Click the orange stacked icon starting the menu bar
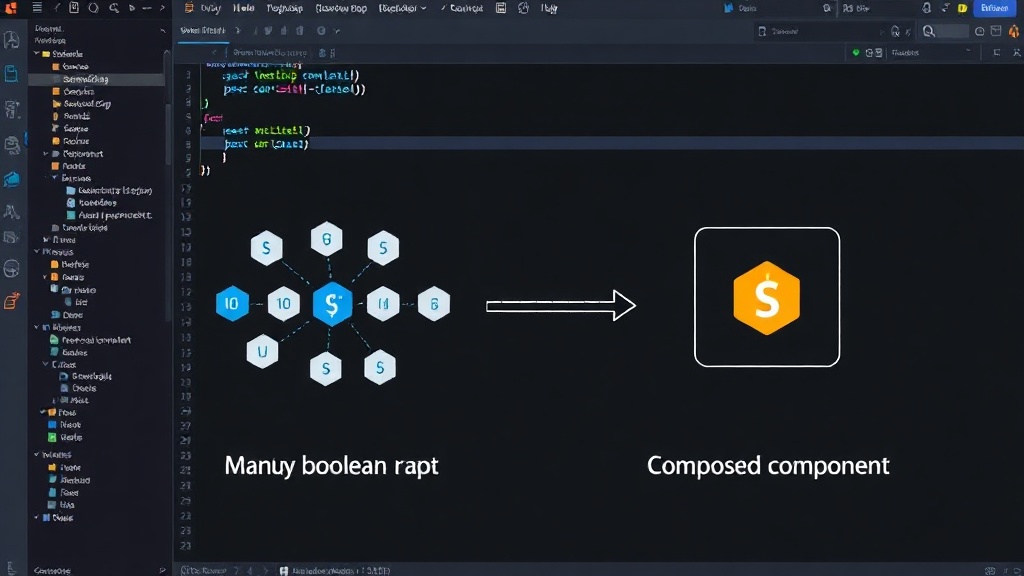The height and width of the screenshot is (576, 1024). [x=189, y=8]
